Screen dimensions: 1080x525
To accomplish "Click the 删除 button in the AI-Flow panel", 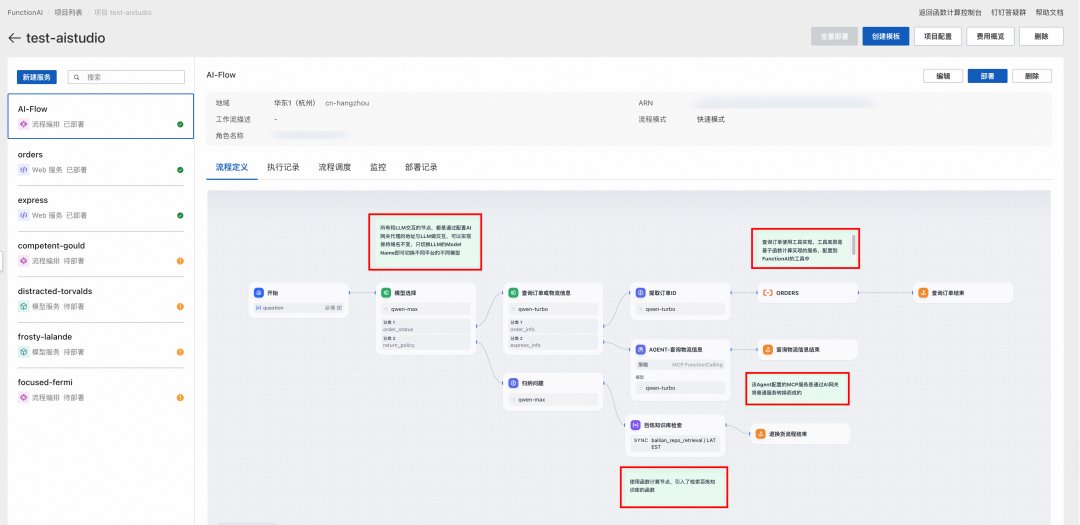I will [1032, 76].
